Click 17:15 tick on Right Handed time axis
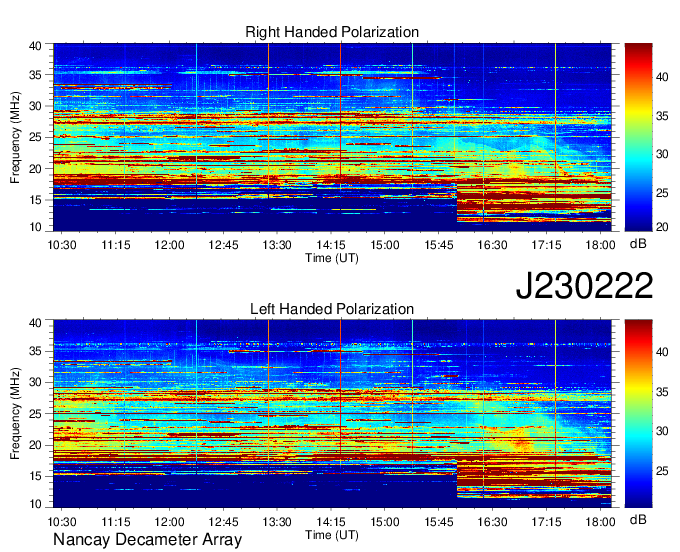 click(x=546, y=245)
